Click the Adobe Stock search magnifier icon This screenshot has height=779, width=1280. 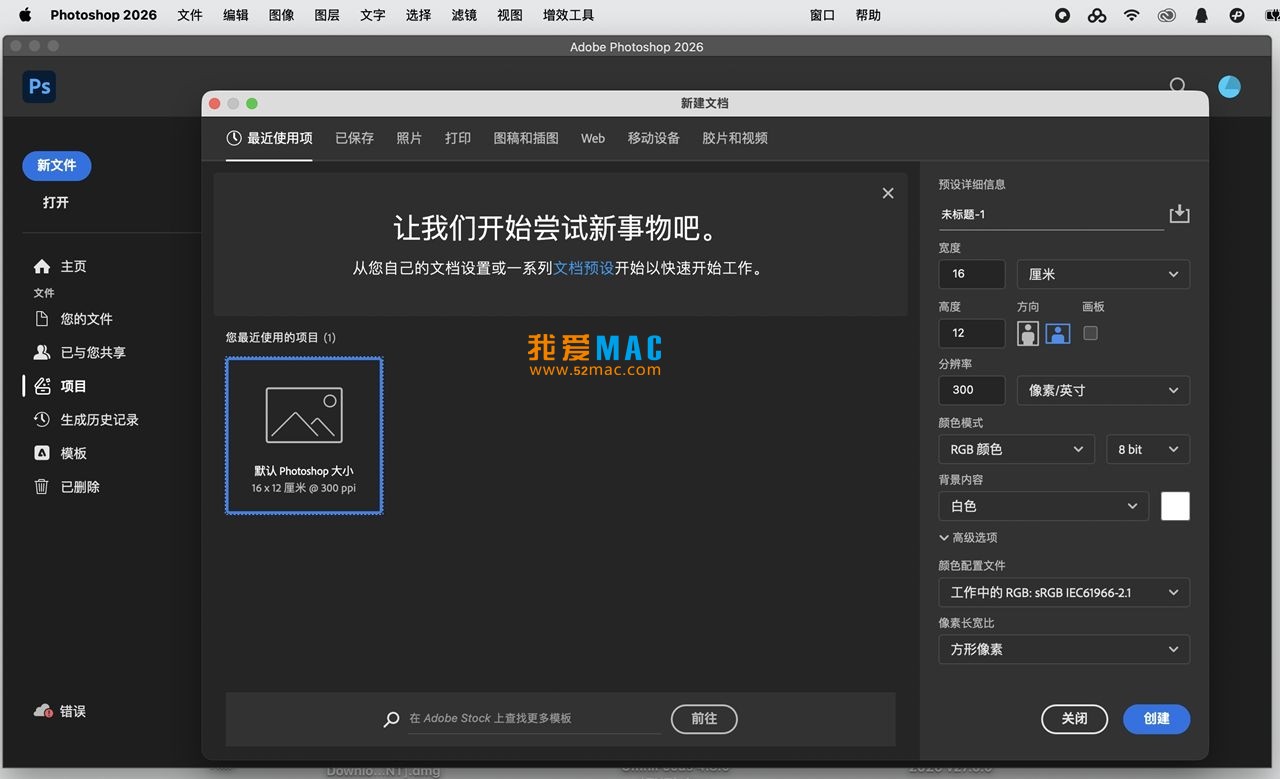tap(391, 719)
